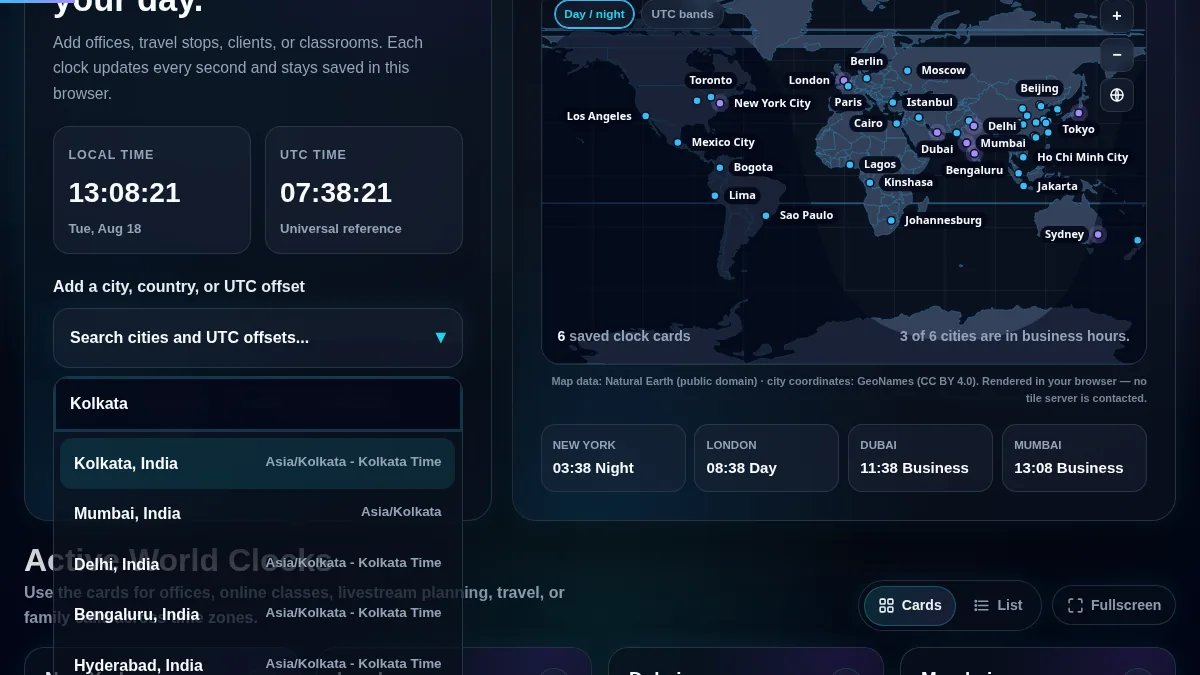The height and width of the screenshot is (675, 1200).
Task: Select Kolkata, India from suggestions
Action: coord(258,463)
